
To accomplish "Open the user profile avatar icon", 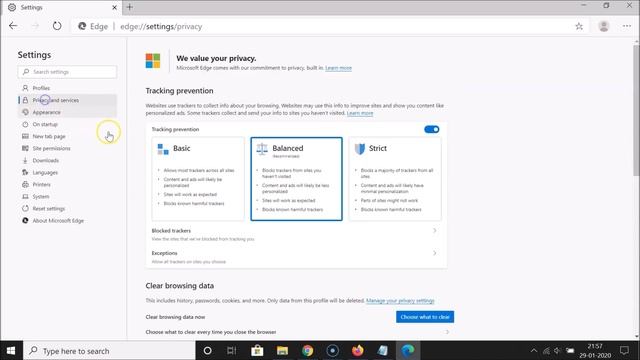I will tap(604, 26).
